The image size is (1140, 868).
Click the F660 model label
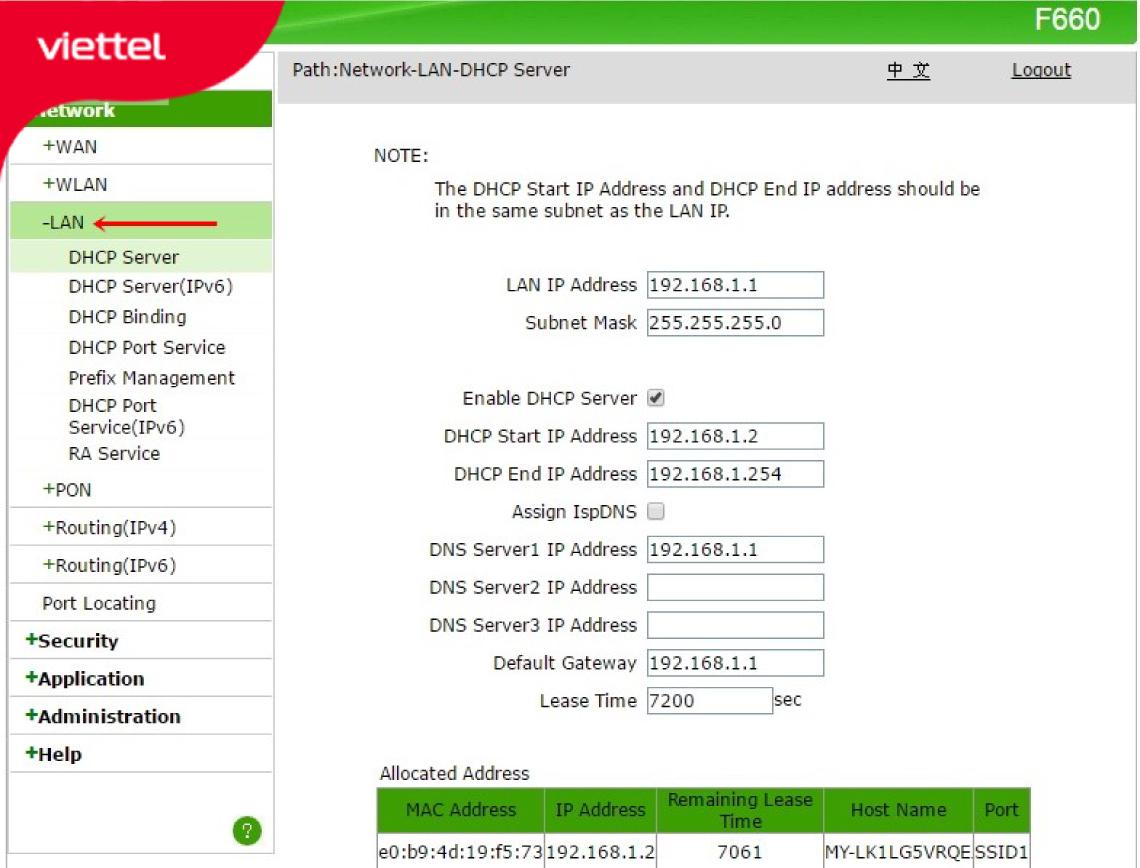(x=1067, y=19)
